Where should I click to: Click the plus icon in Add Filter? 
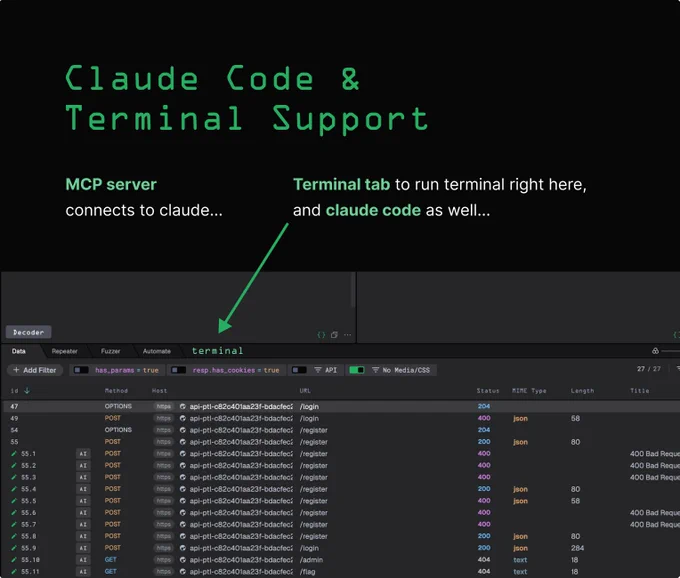tap(16, 370)
